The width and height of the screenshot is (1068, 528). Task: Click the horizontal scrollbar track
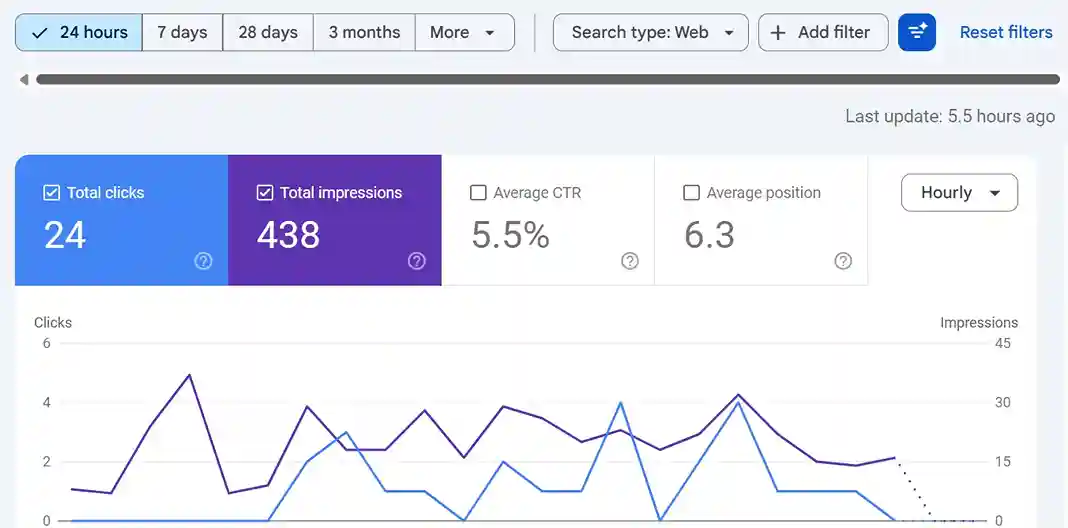point(548,80)
